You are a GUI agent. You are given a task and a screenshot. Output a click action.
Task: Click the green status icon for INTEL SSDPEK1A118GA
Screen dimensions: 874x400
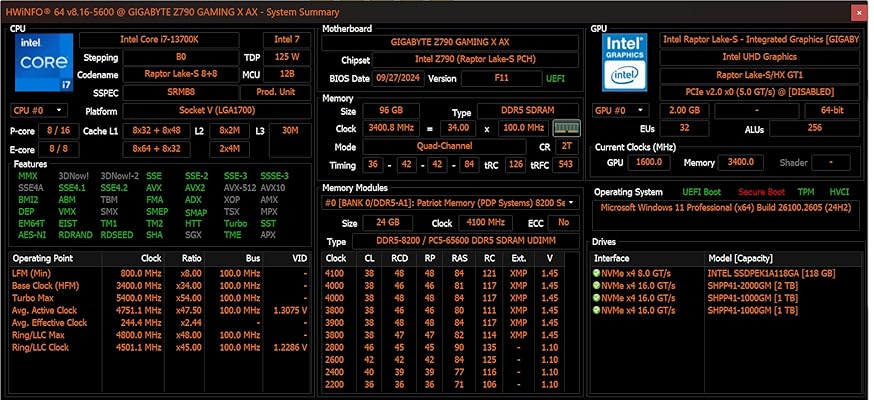pyautogui.click(x=597, y=272)
